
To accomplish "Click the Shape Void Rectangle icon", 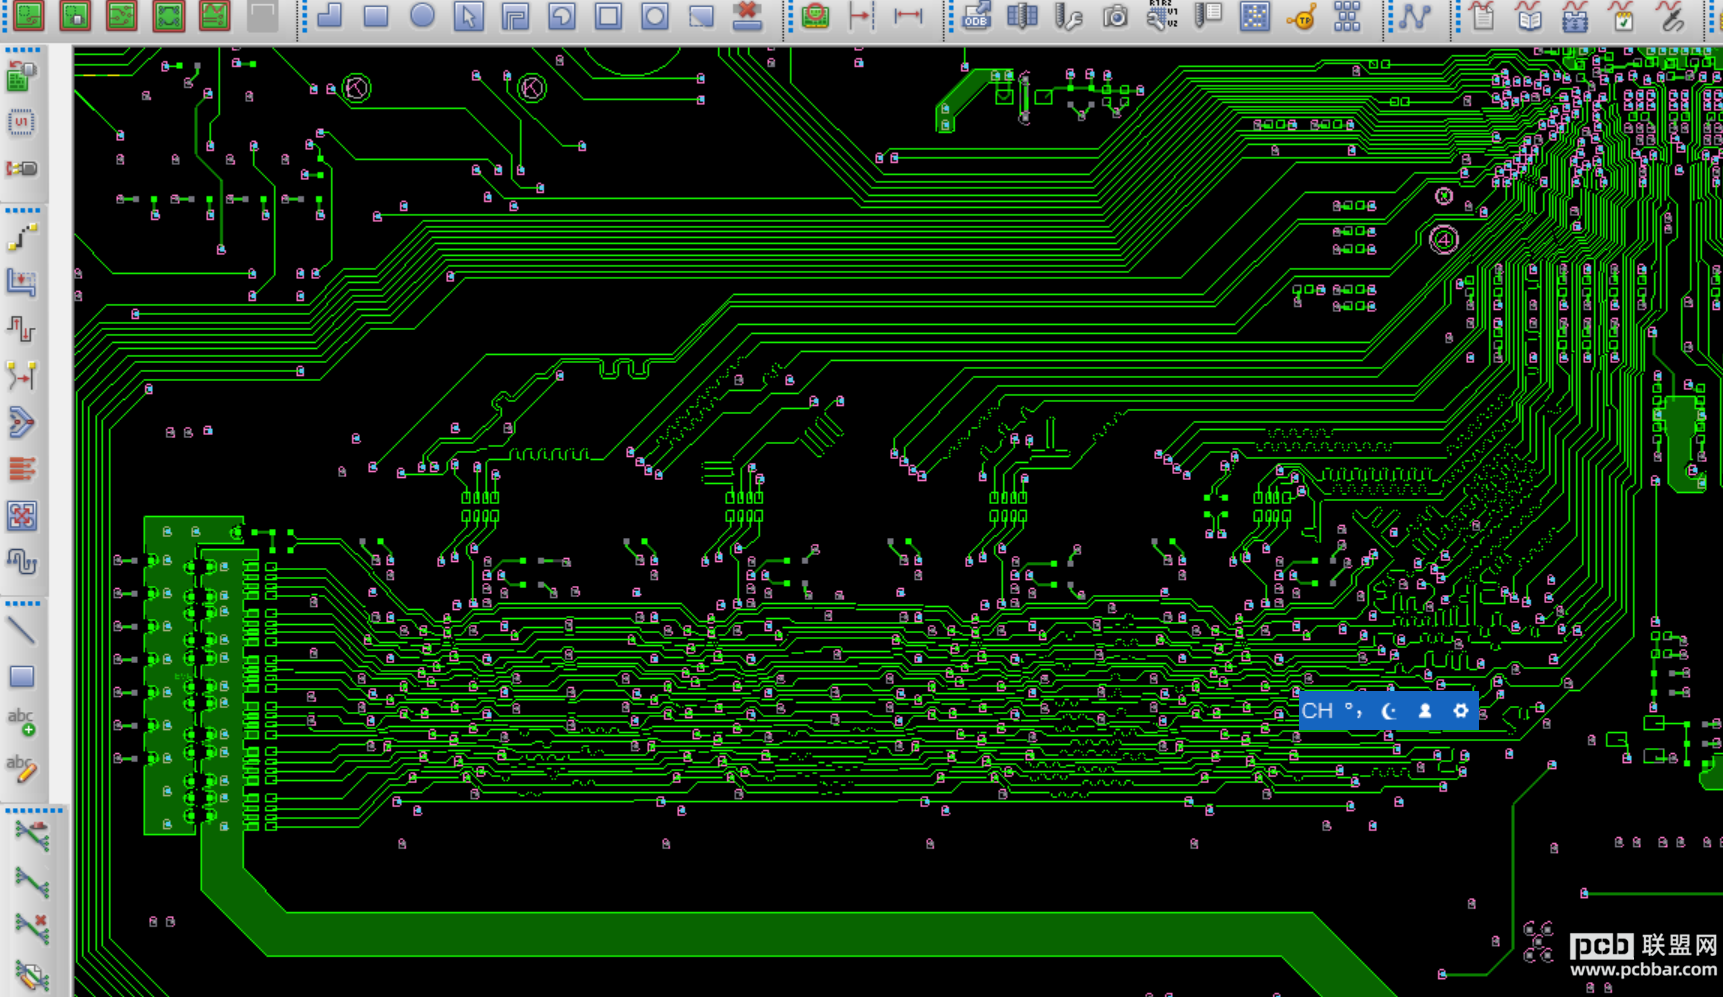I will pyautogui.click(x=608, y=16).
